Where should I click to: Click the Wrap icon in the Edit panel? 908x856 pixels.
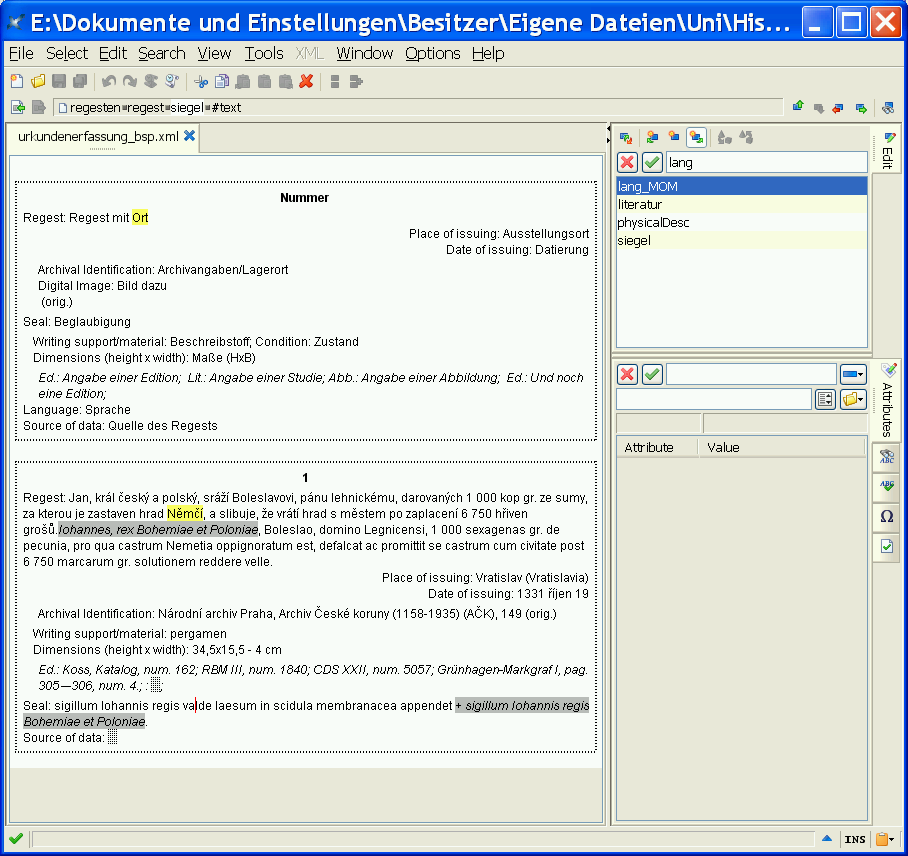pyautogui.click(x=746, y=138)
